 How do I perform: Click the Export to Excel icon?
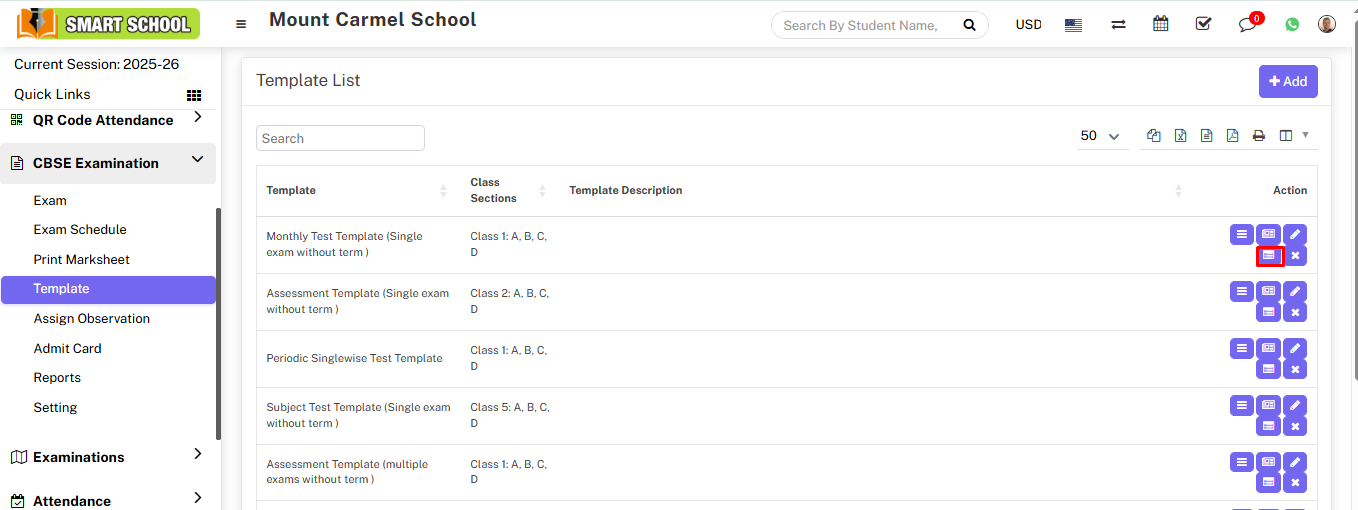point(1180,136)
